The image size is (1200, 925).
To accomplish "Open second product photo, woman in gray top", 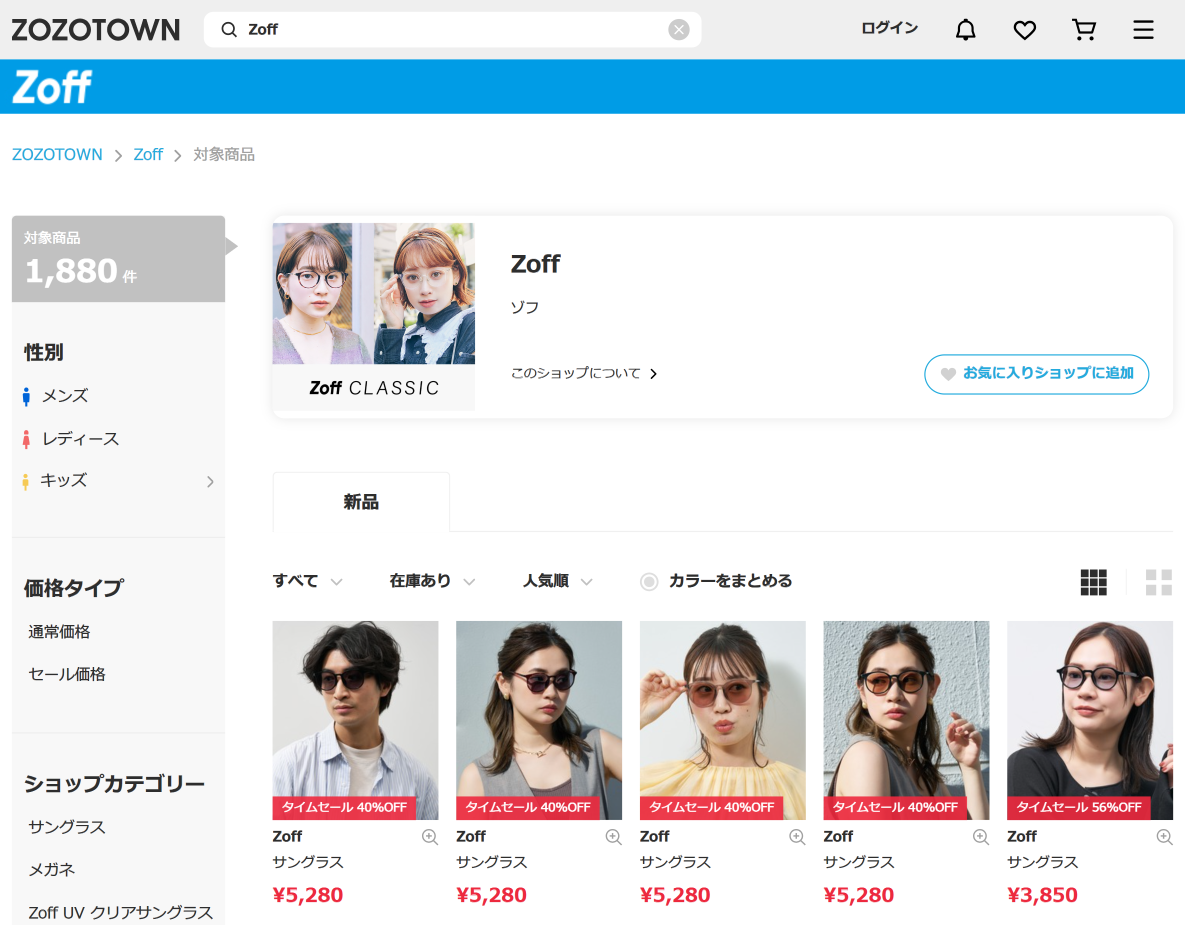I will 539,721.
